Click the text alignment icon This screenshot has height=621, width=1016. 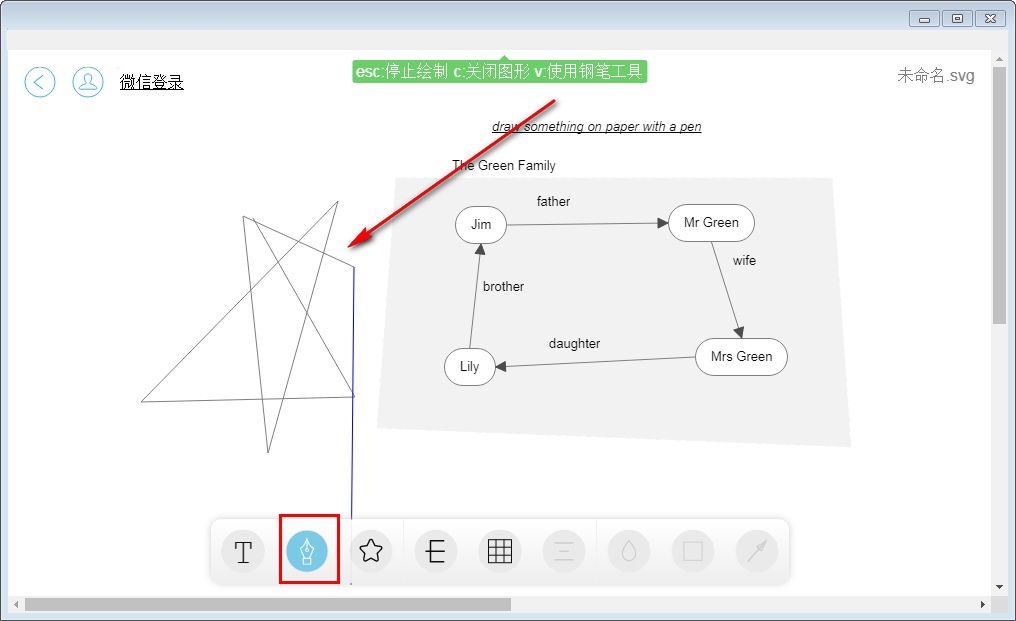[564, 551]
